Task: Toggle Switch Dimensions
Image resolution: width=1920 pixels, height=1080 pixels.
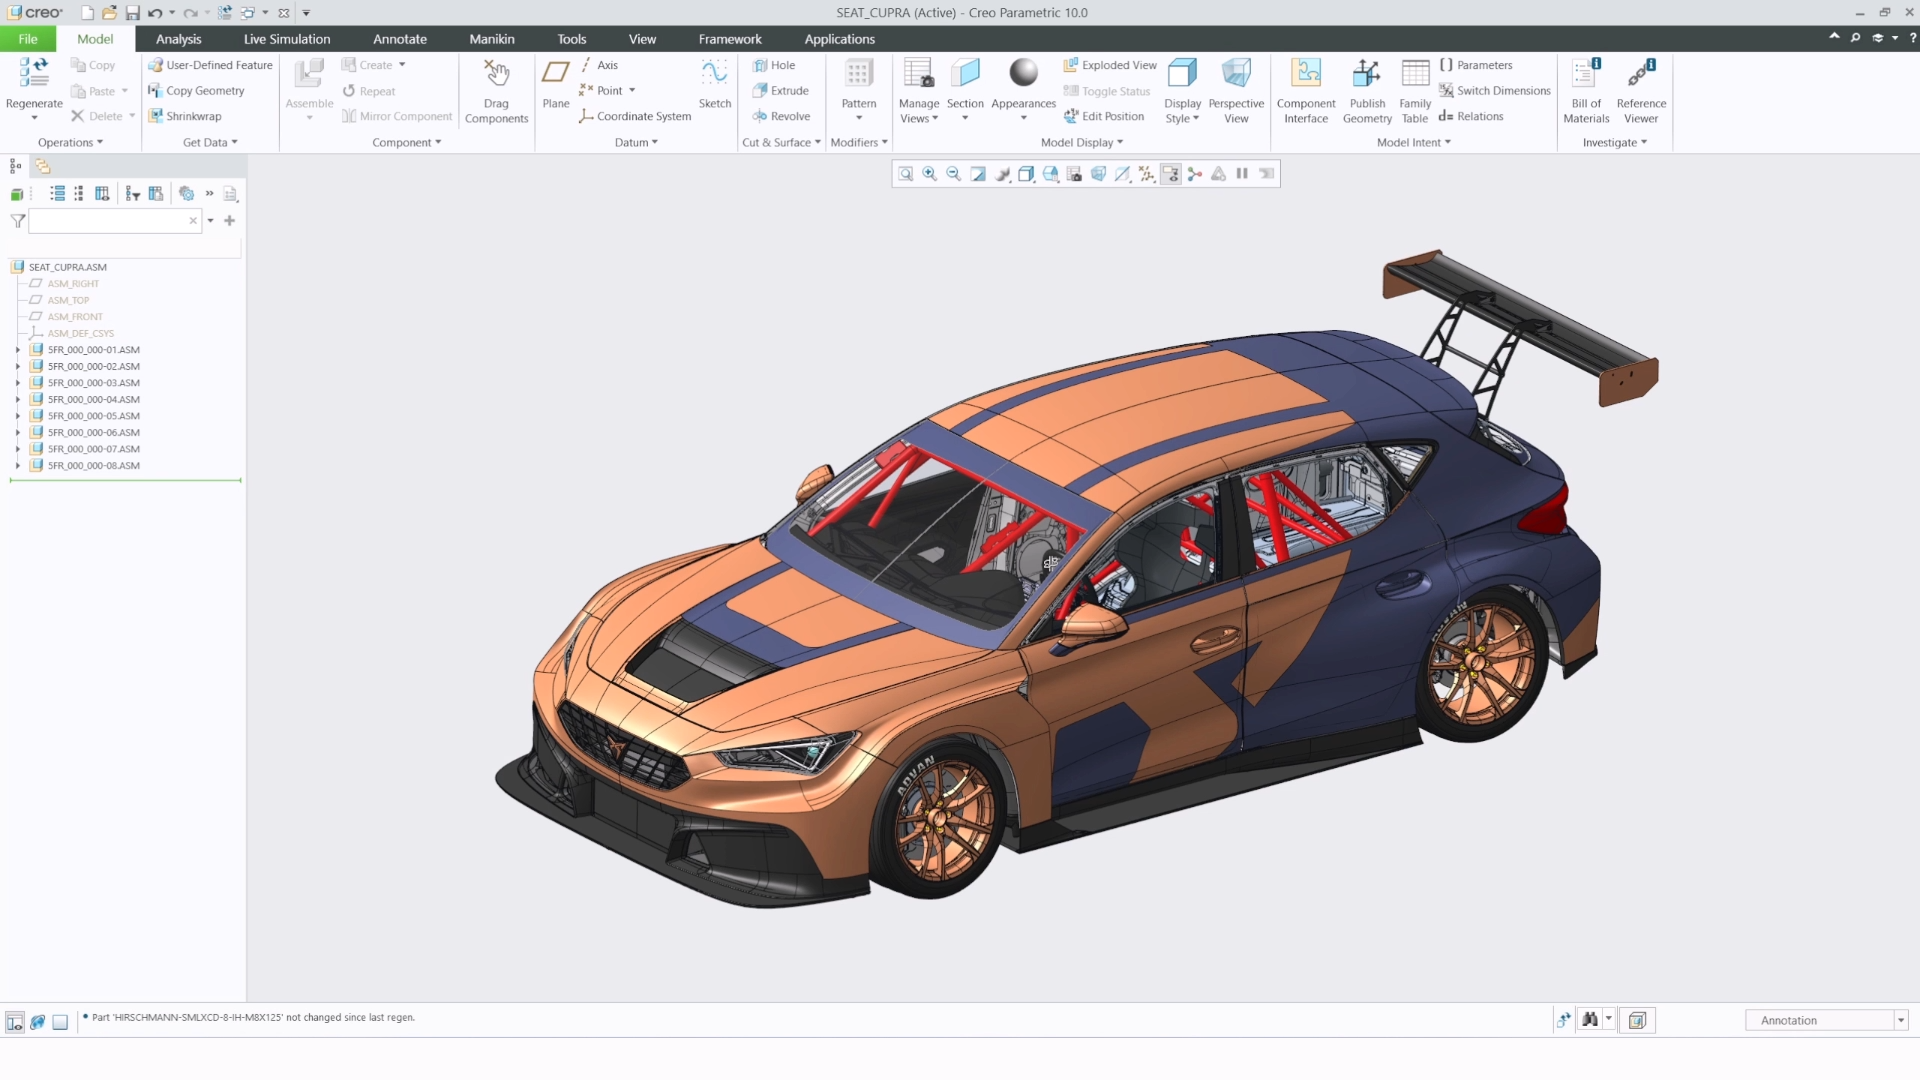Action: pyautogui.click(x=1495, y=91)
